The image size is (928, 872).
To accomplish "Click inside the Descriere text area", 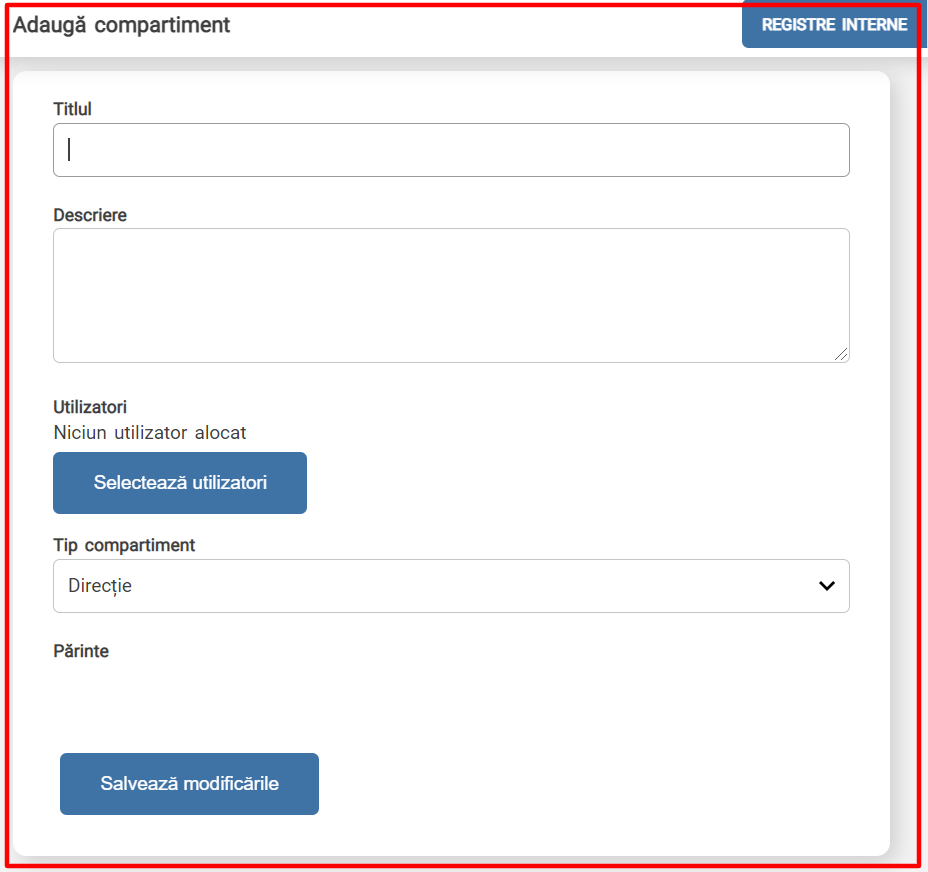I will pyautogui.click(x=451, y=295).
